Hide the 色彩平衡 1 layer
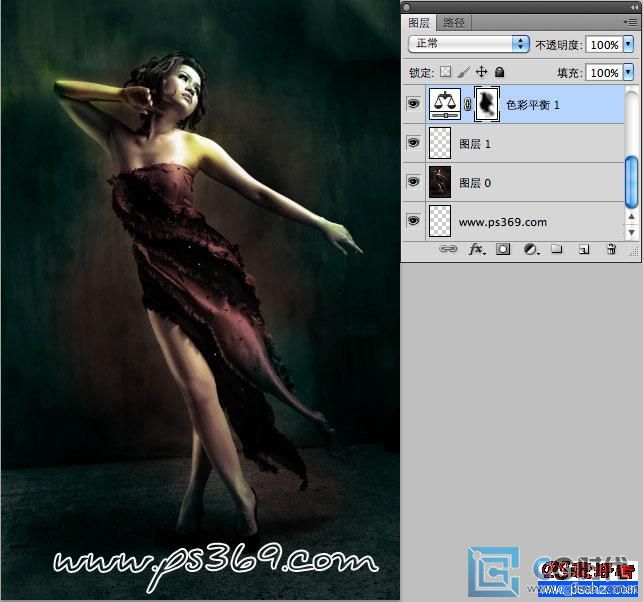 click(413, 103)
